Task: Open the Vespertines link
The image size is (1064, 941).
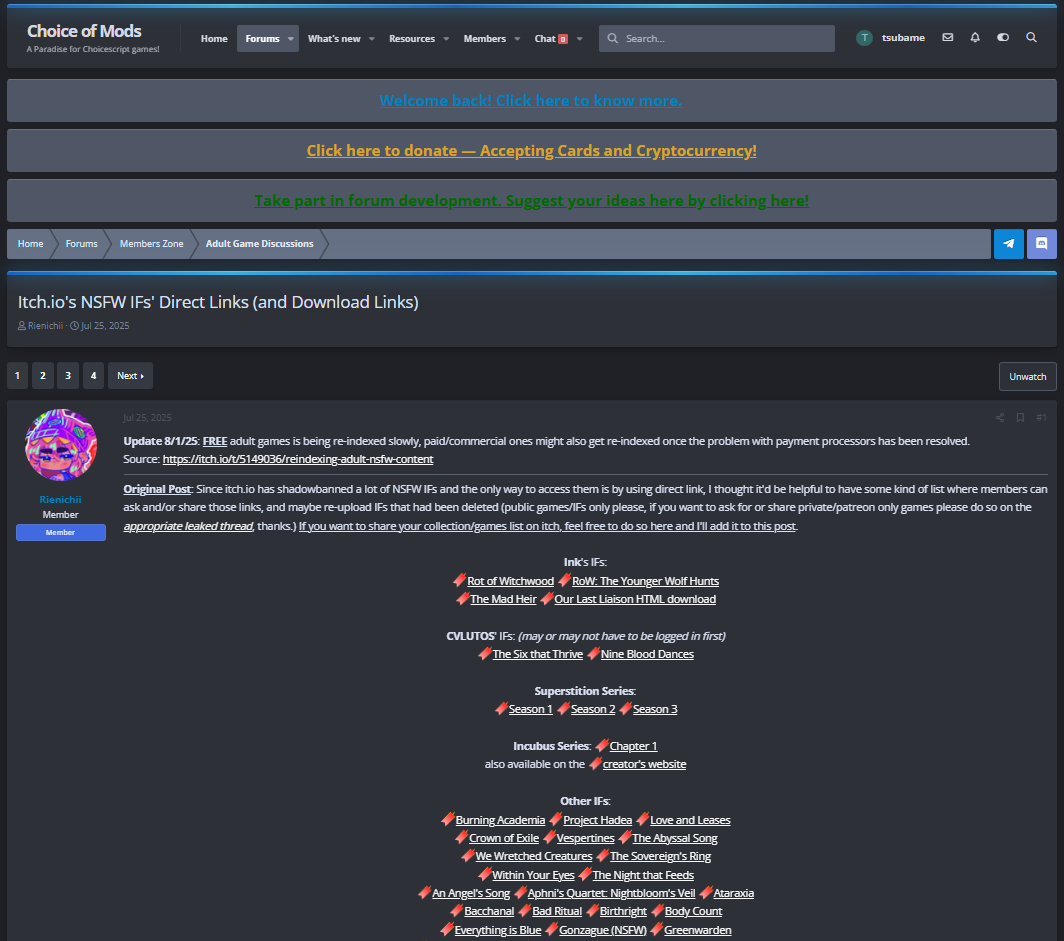Action: [x=585, y=839]
